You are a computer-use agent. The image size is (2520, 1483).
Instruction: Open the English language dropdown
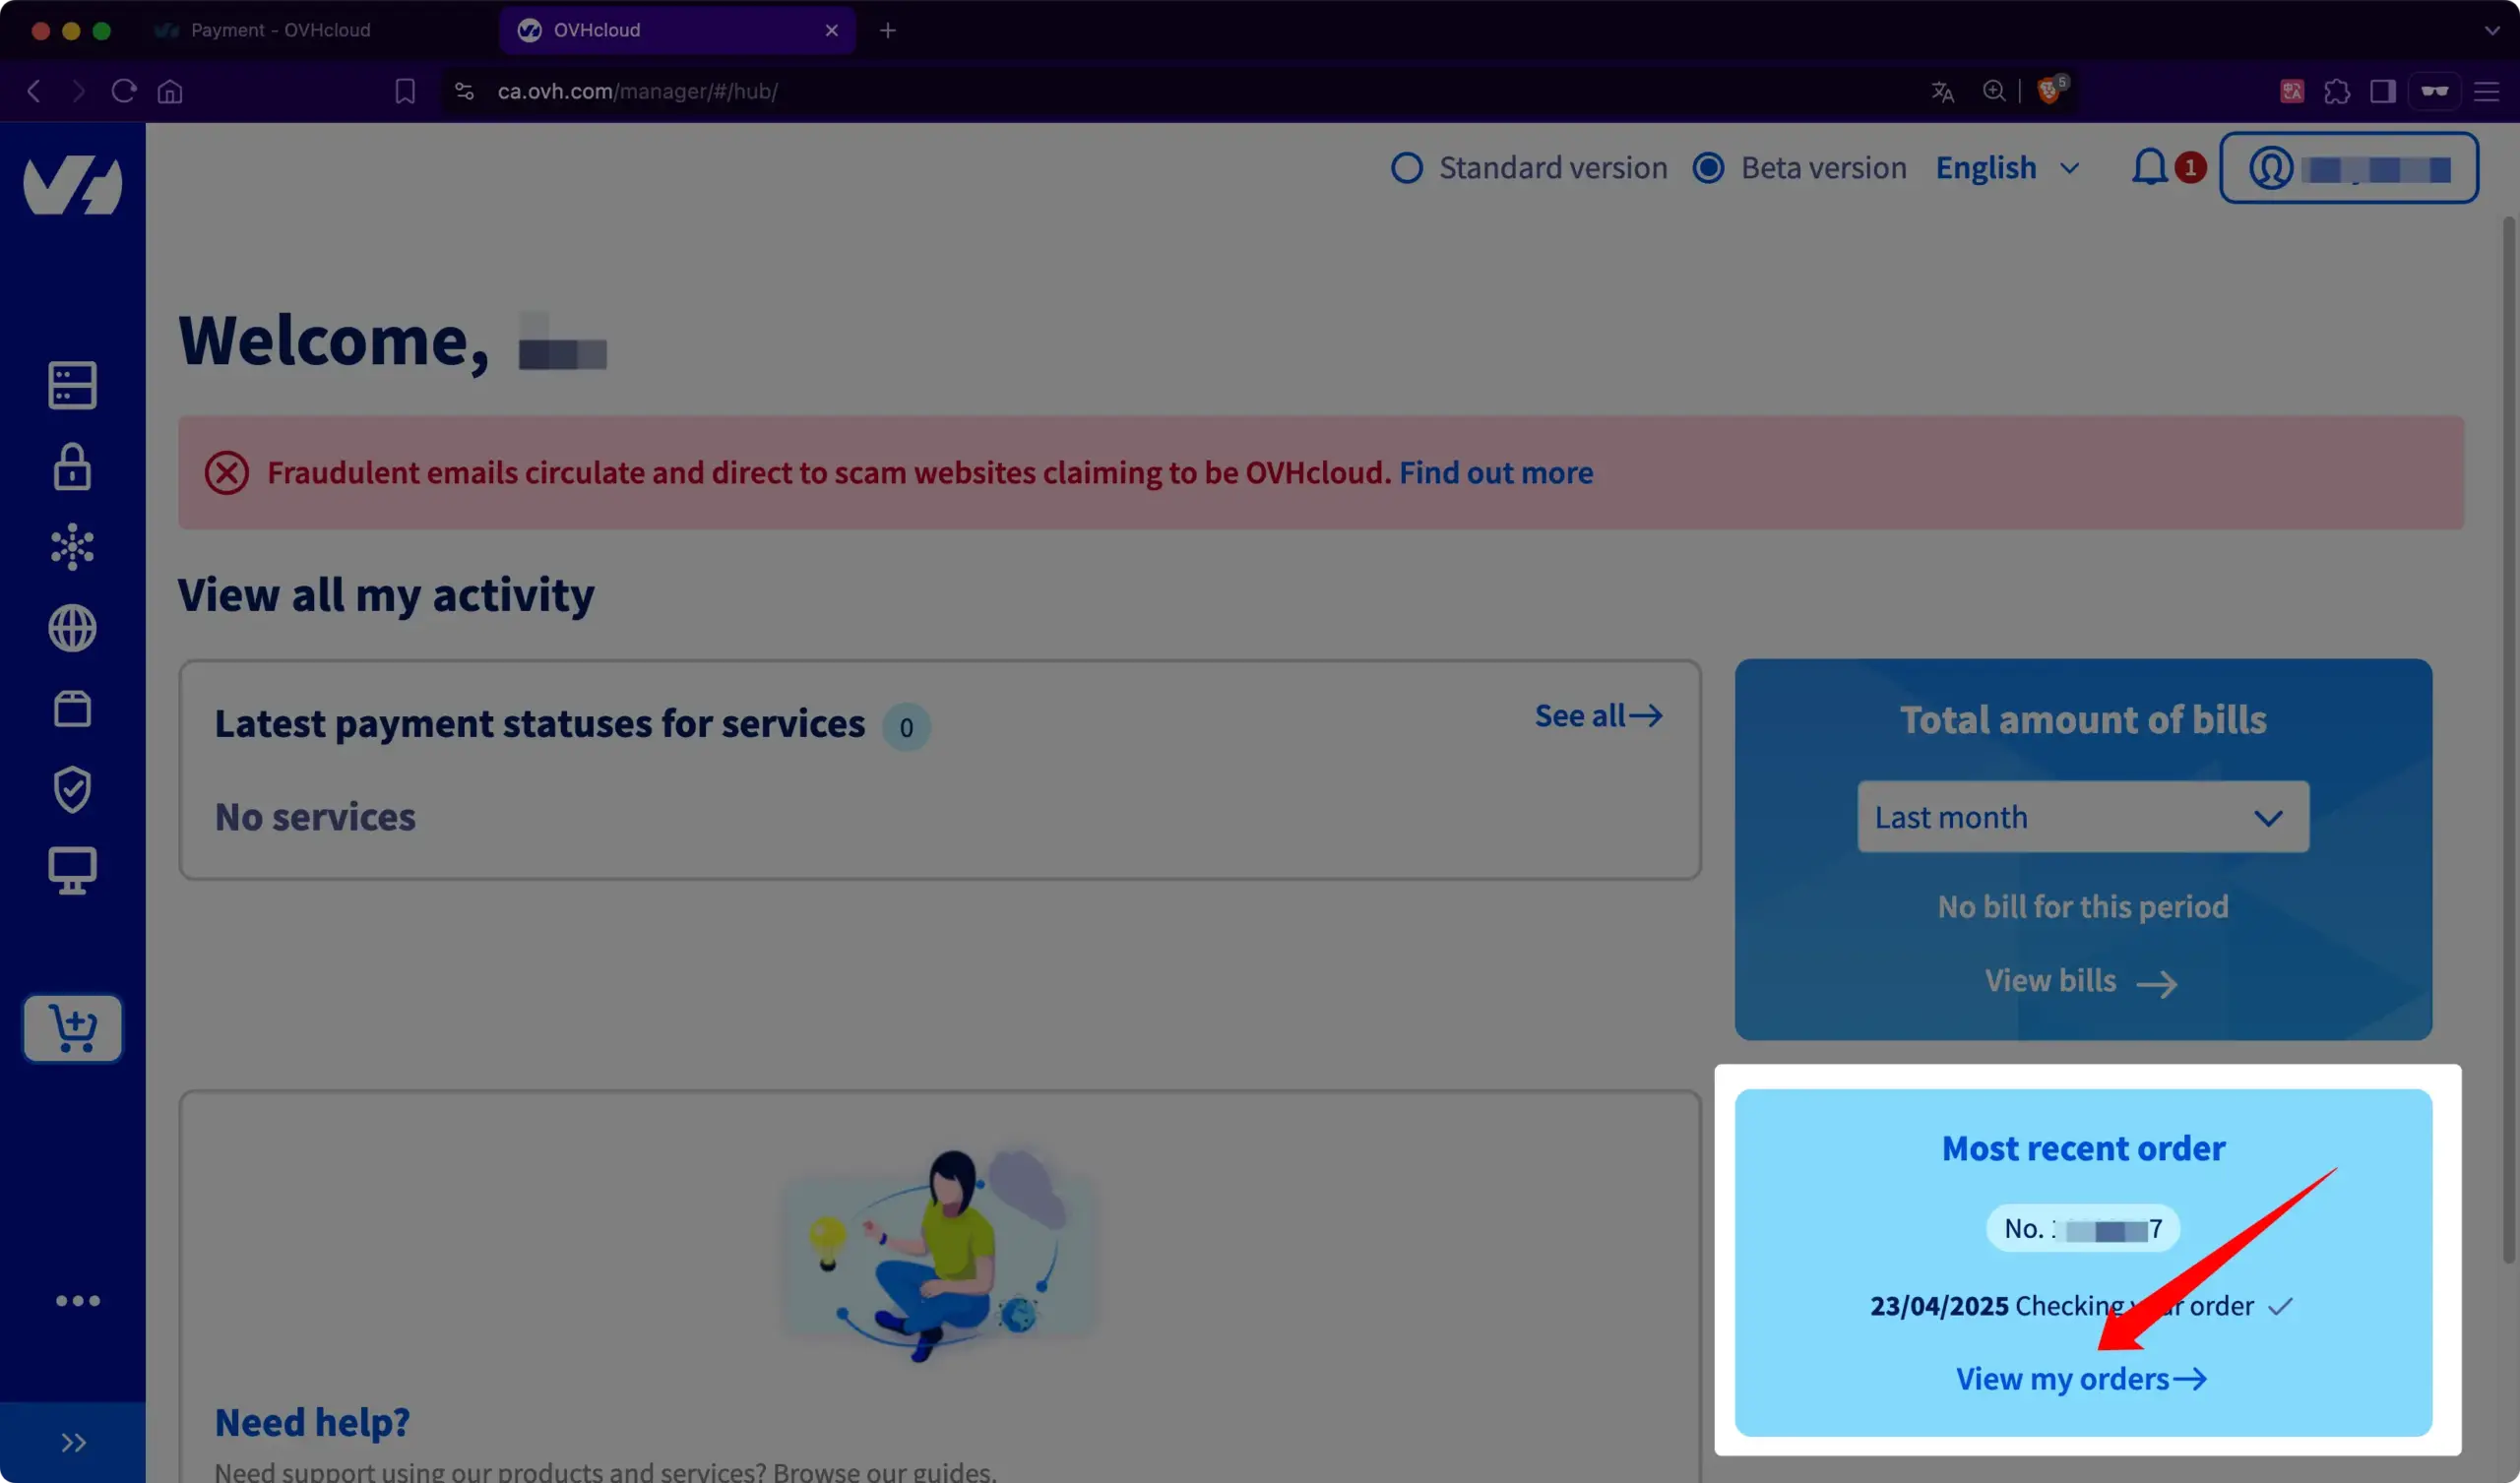(x=2007, y=168)
